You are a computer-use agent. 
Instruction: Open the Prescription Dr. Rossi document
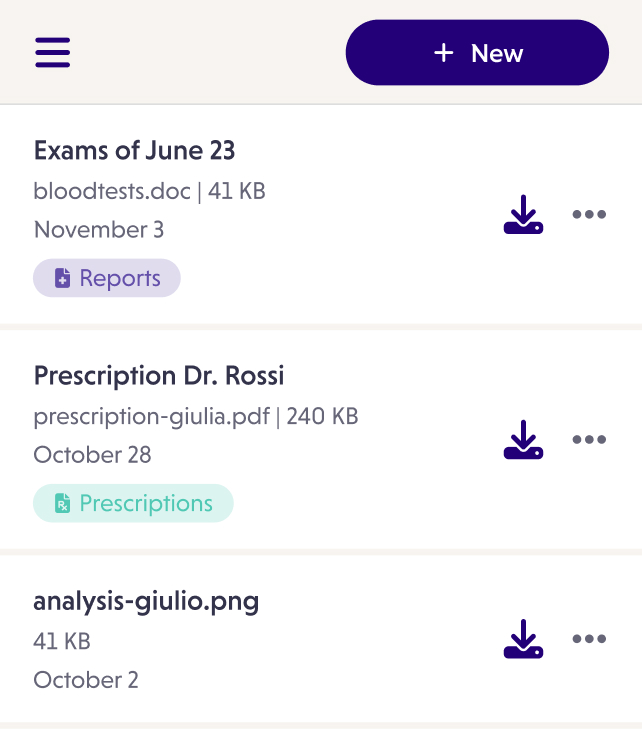[x=159, y=376]
